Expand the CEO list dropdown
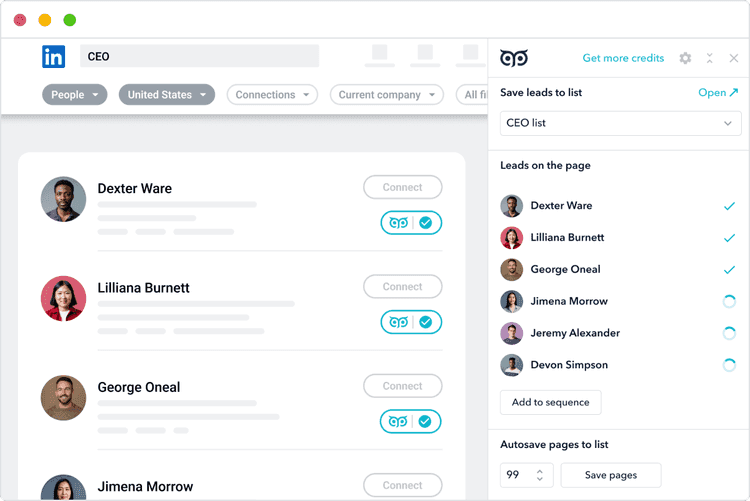Viewport: 750px width, 501px height. point(620,123)
